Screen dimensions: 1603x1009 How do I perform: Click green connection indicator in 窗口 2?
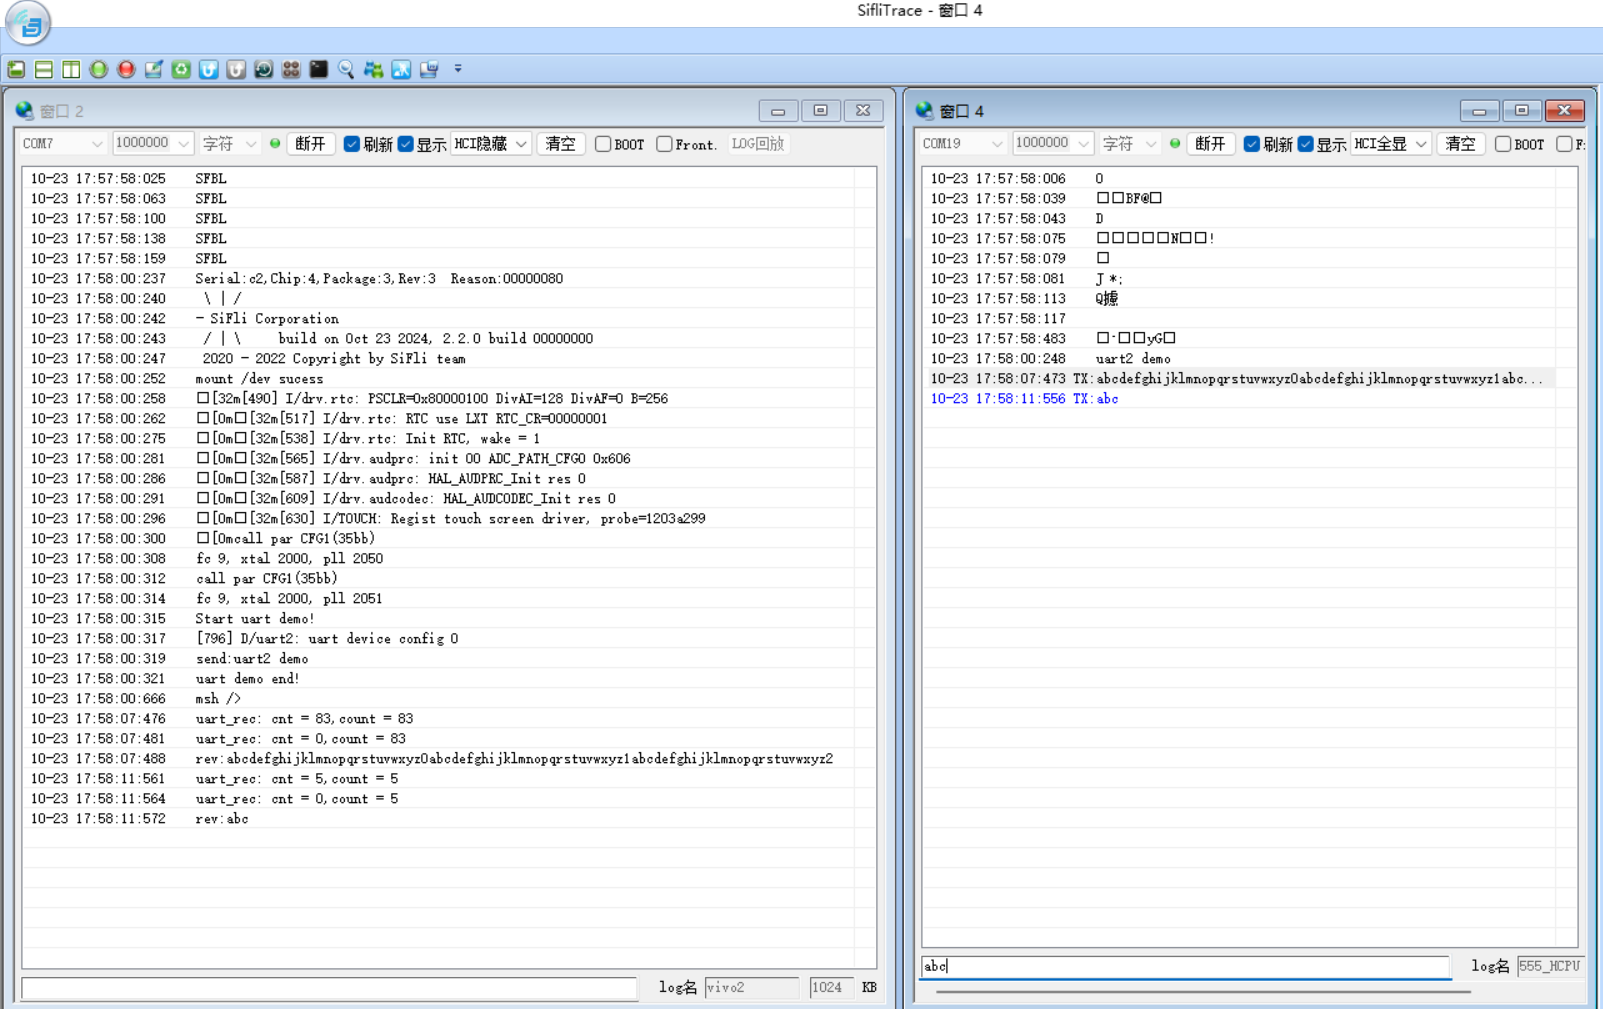pyautogui.click(x=275, y=144)
